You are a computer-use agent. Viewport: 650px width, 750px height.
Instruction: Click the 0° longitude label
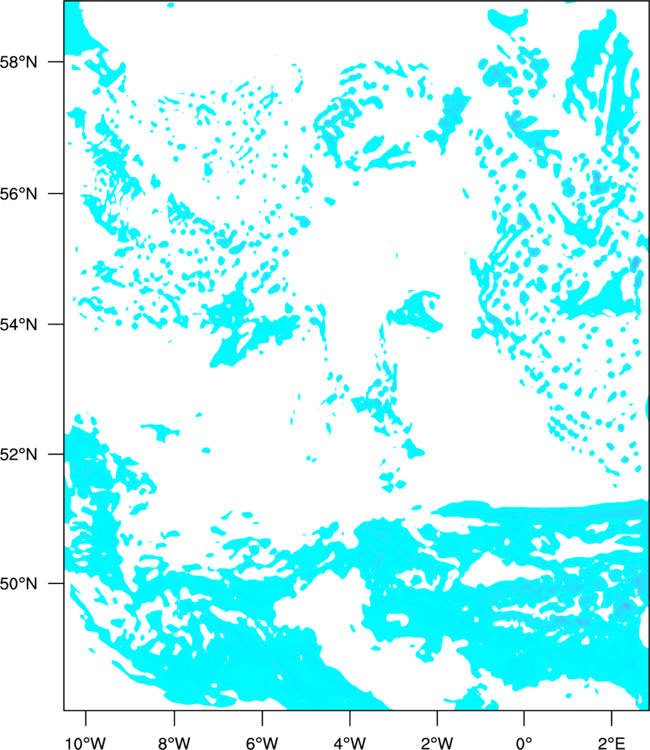[x=524, y=743]
